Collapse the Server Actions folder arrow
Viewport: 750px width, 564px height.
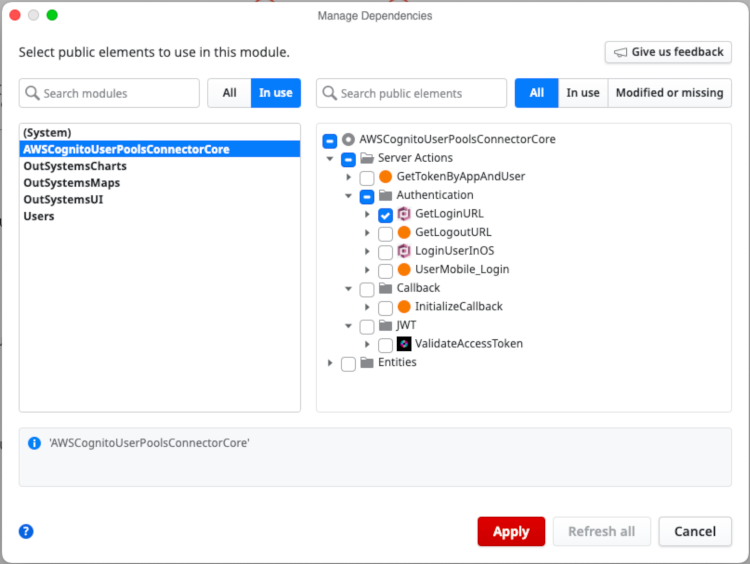[330, 158]
